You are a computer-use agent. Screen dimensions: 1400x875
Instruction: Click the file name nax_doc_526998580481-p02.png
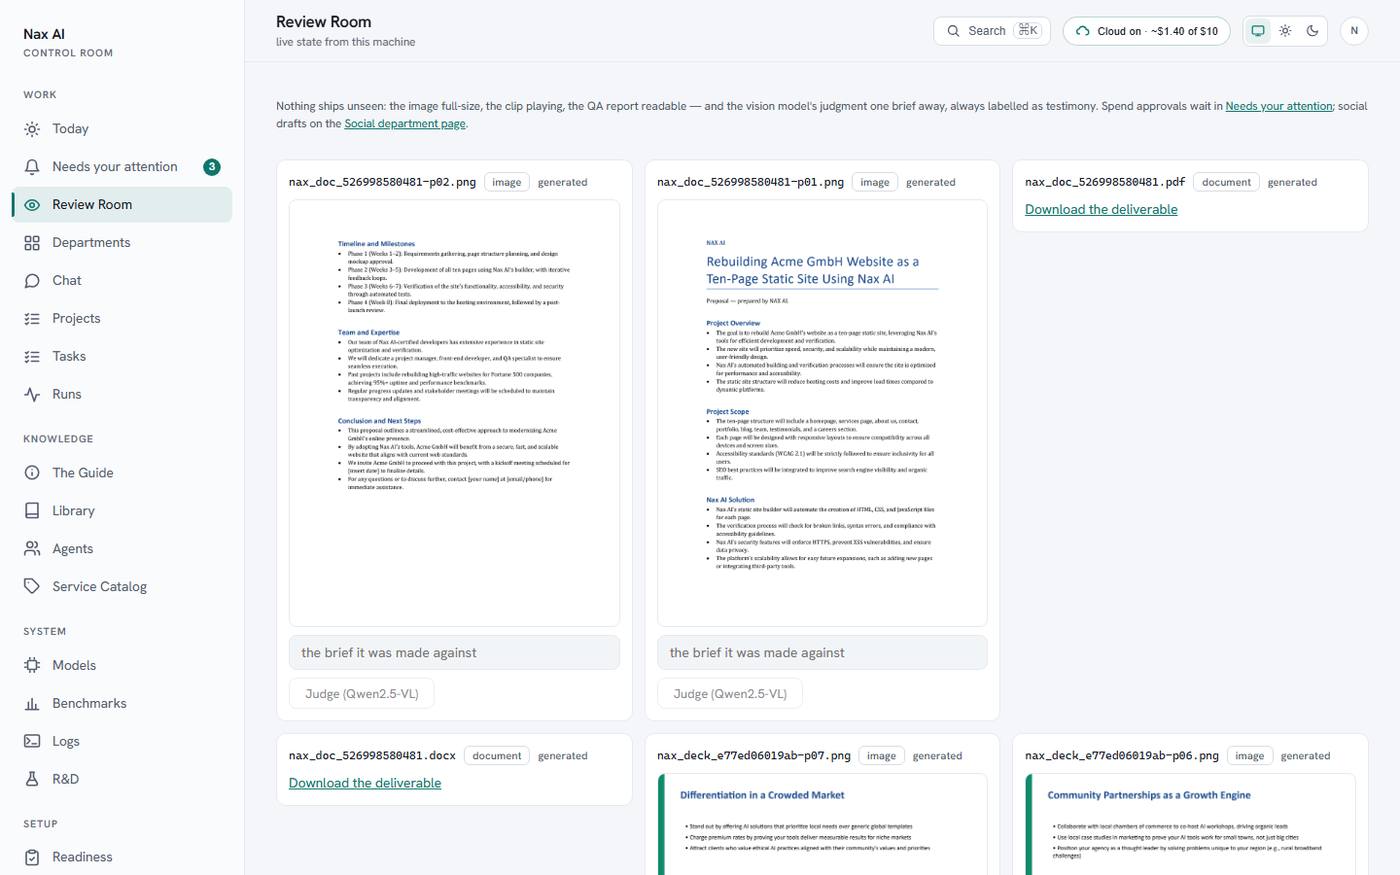382,183
